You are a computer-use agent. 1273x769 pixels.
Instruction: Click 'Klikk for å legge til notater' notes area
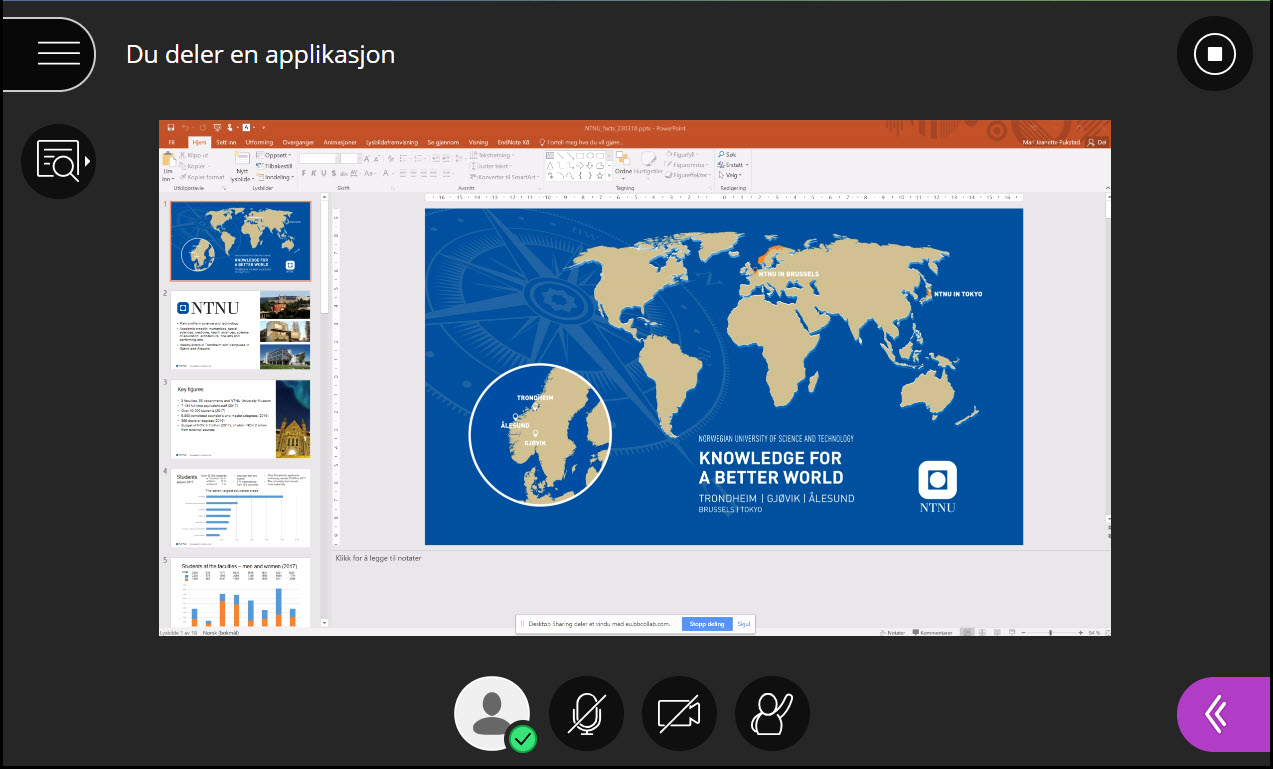[x=378, y=558]
